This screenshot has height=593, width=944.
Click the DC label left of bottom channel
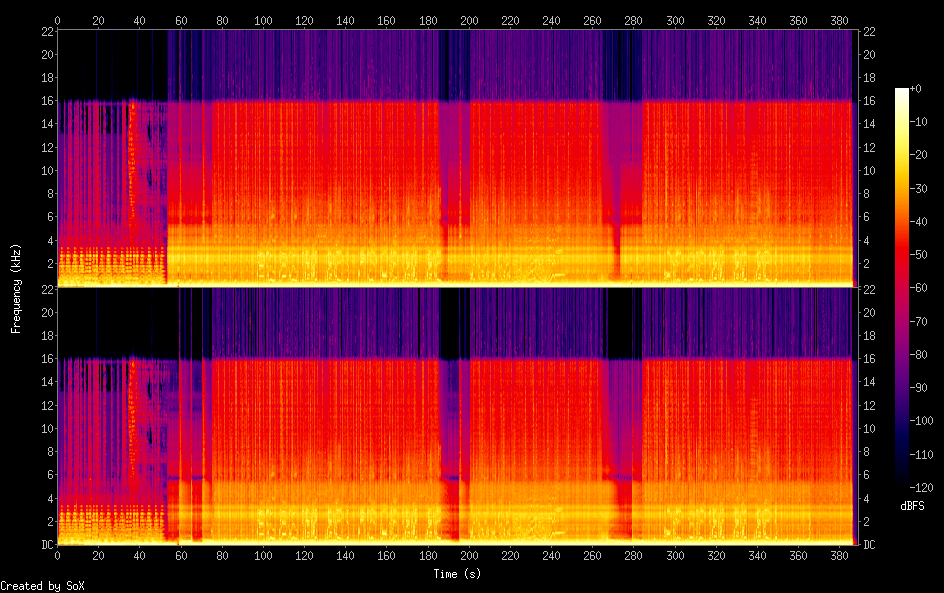[45, 545]
